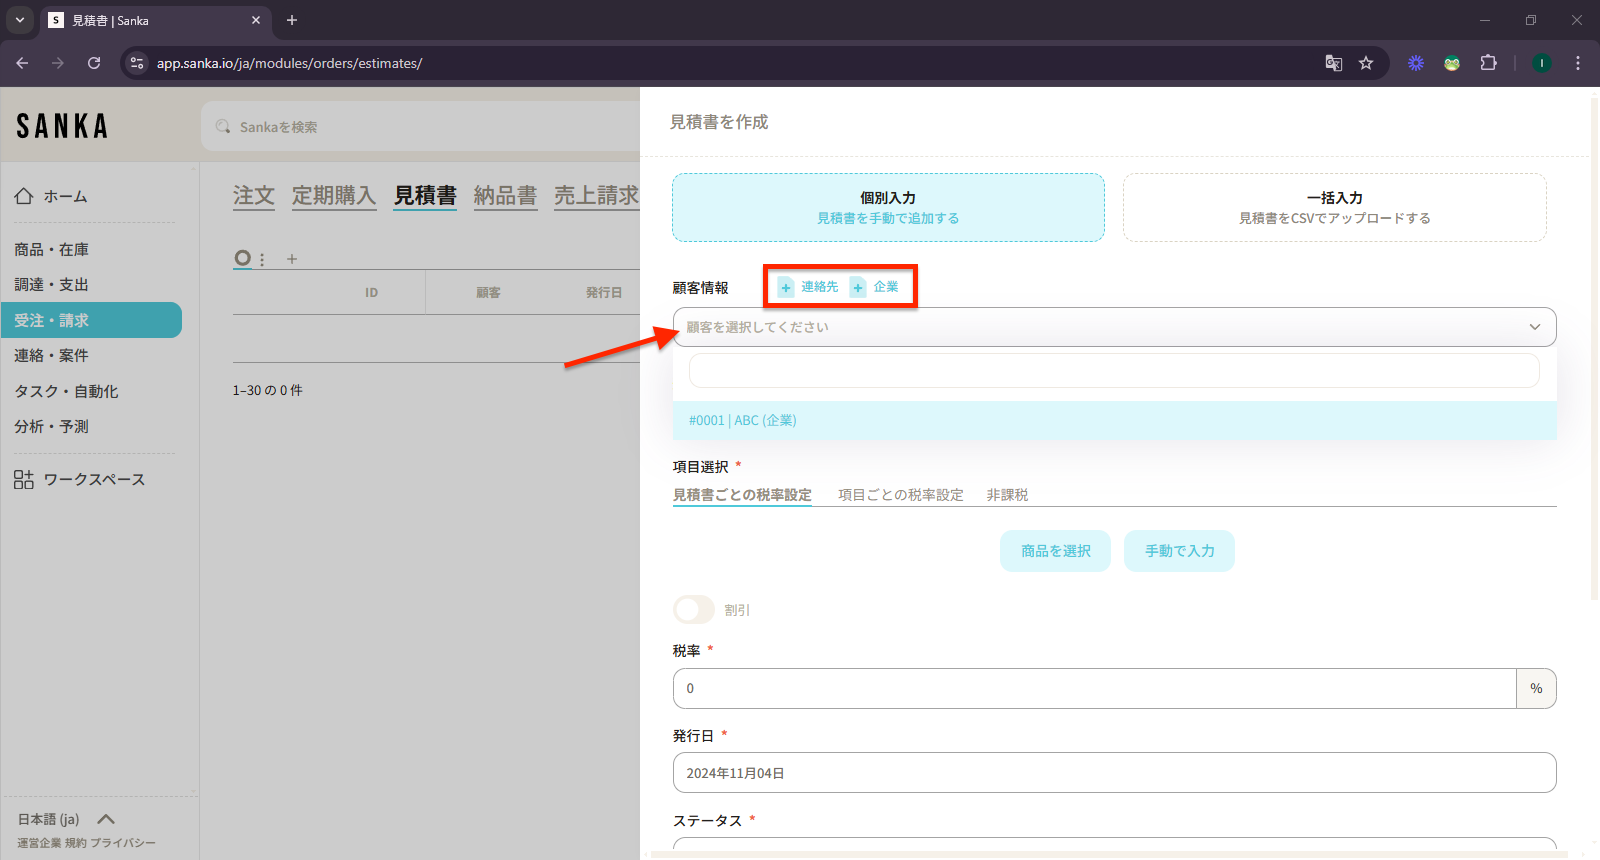1600x860 pixels.
Task: Click the customer search field in dropdown
Action: tap(1114, 370)
